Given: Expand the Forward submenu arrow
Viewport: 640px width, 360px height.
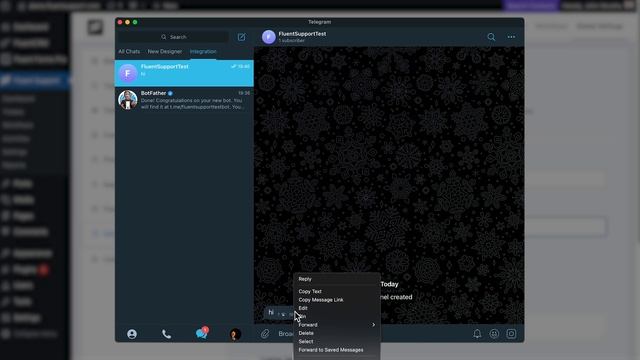Looking at the screenshot, I should click(373, 325).
